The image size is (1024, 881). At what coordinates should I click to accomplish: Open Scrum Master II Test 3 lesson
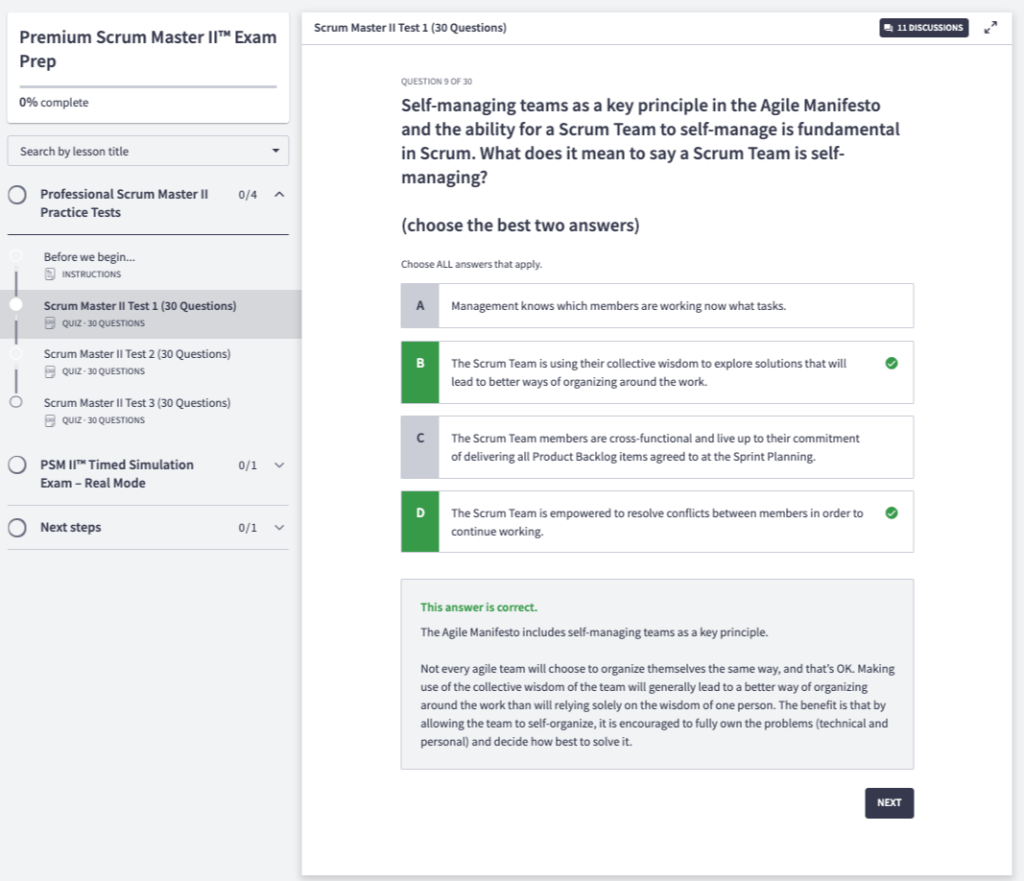tap(137, 403)
